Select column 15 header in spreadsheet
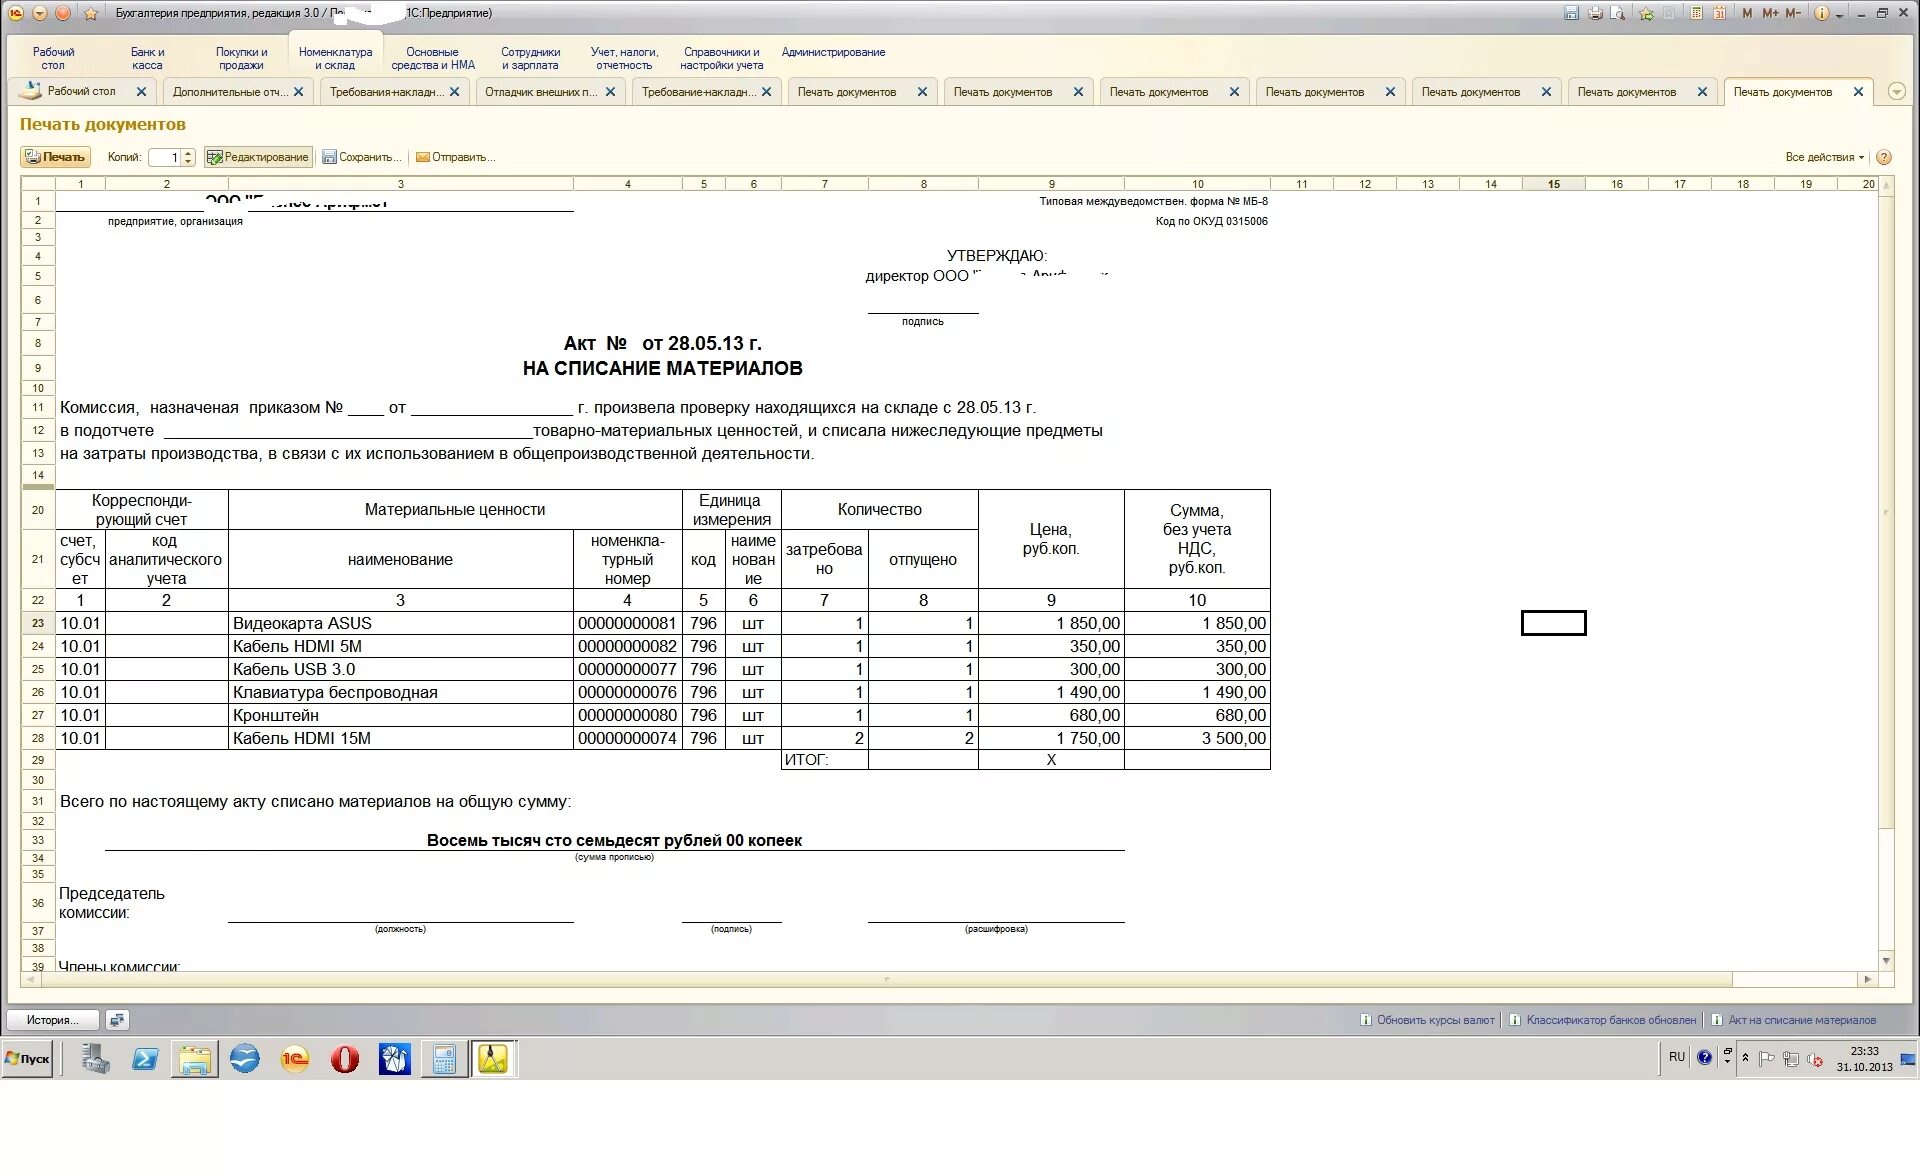 (x=1553, y=184)
